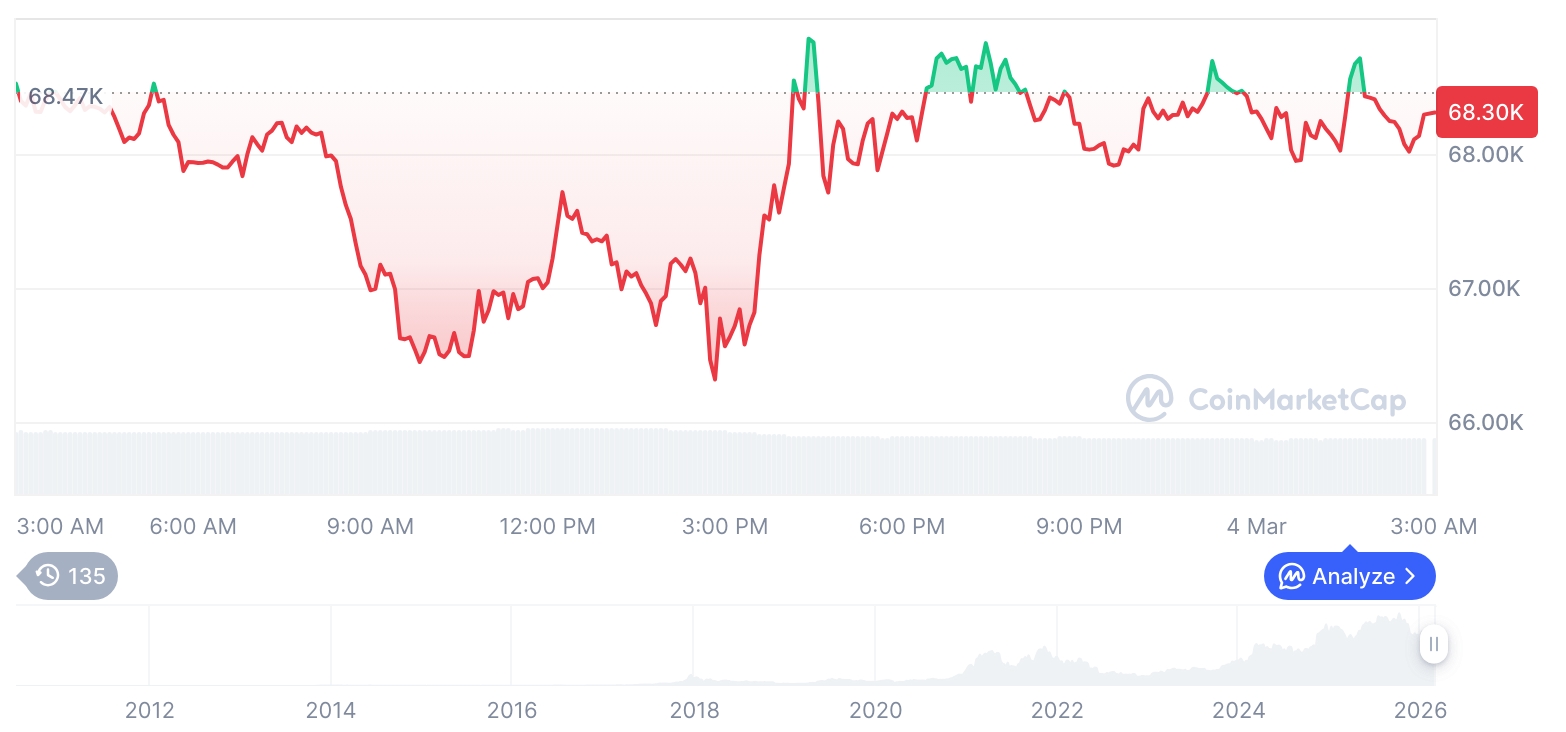
Task: Click the history clock icon beside 135
Action: [x=47, y=576]
